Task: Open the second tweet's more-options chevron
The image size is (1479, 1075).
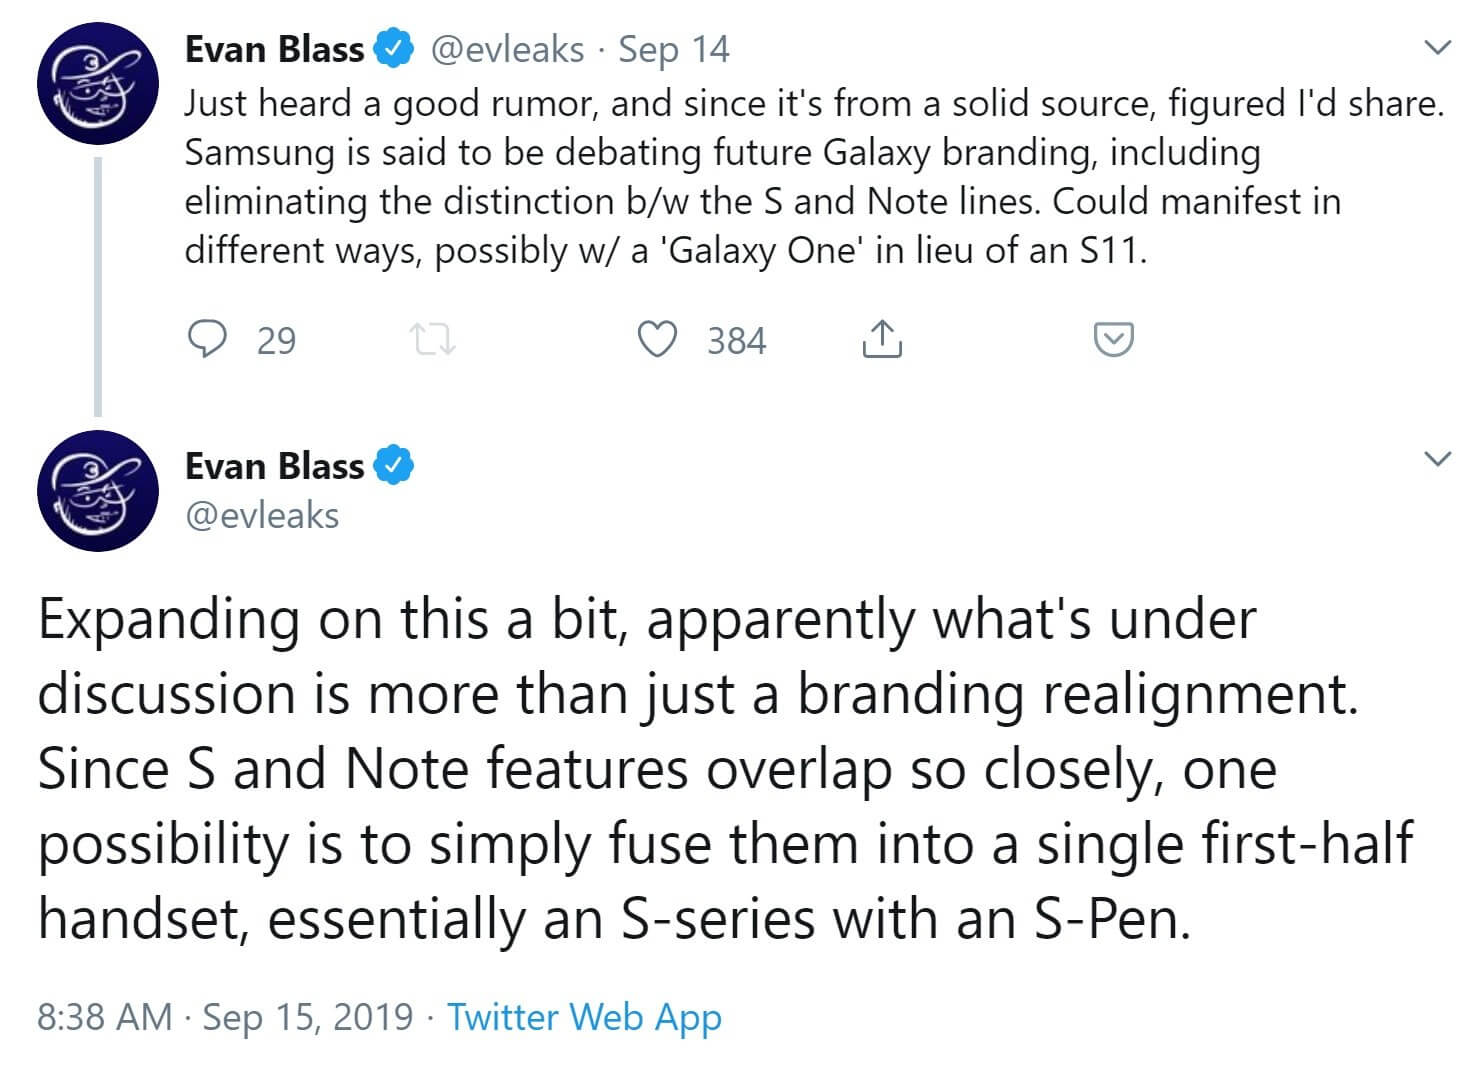Action: (1436, 459)
